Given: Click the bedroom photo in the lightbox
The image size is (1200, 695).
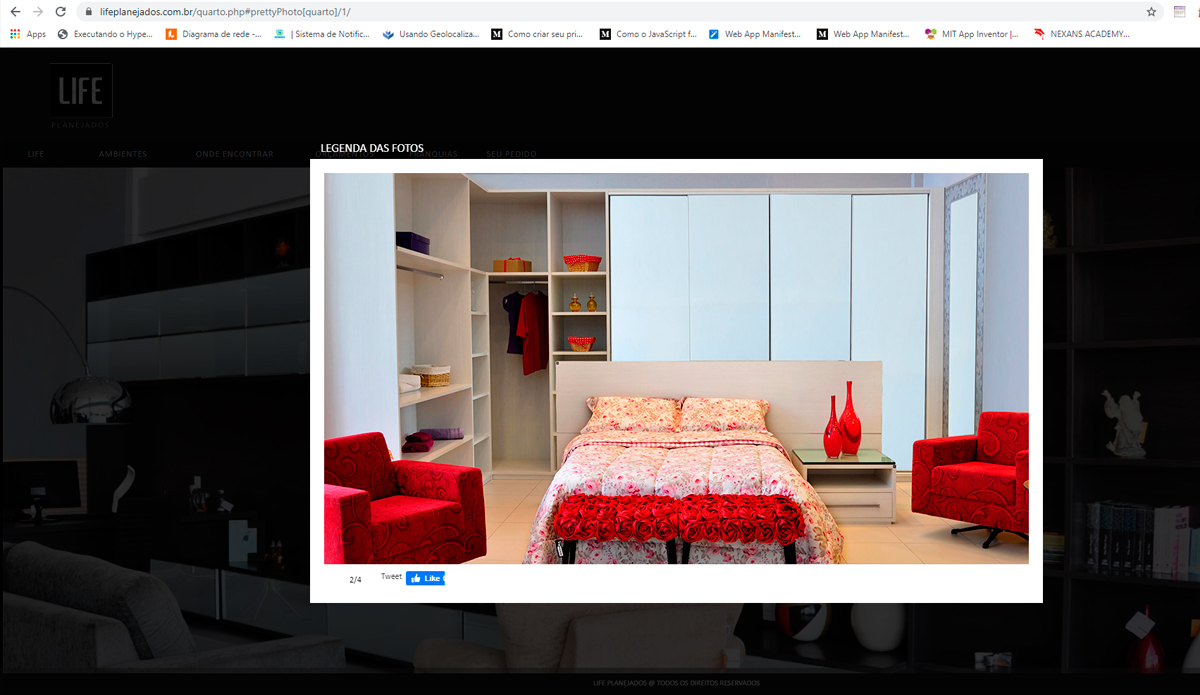Looking at the screenshot, I should coord(676,368).
